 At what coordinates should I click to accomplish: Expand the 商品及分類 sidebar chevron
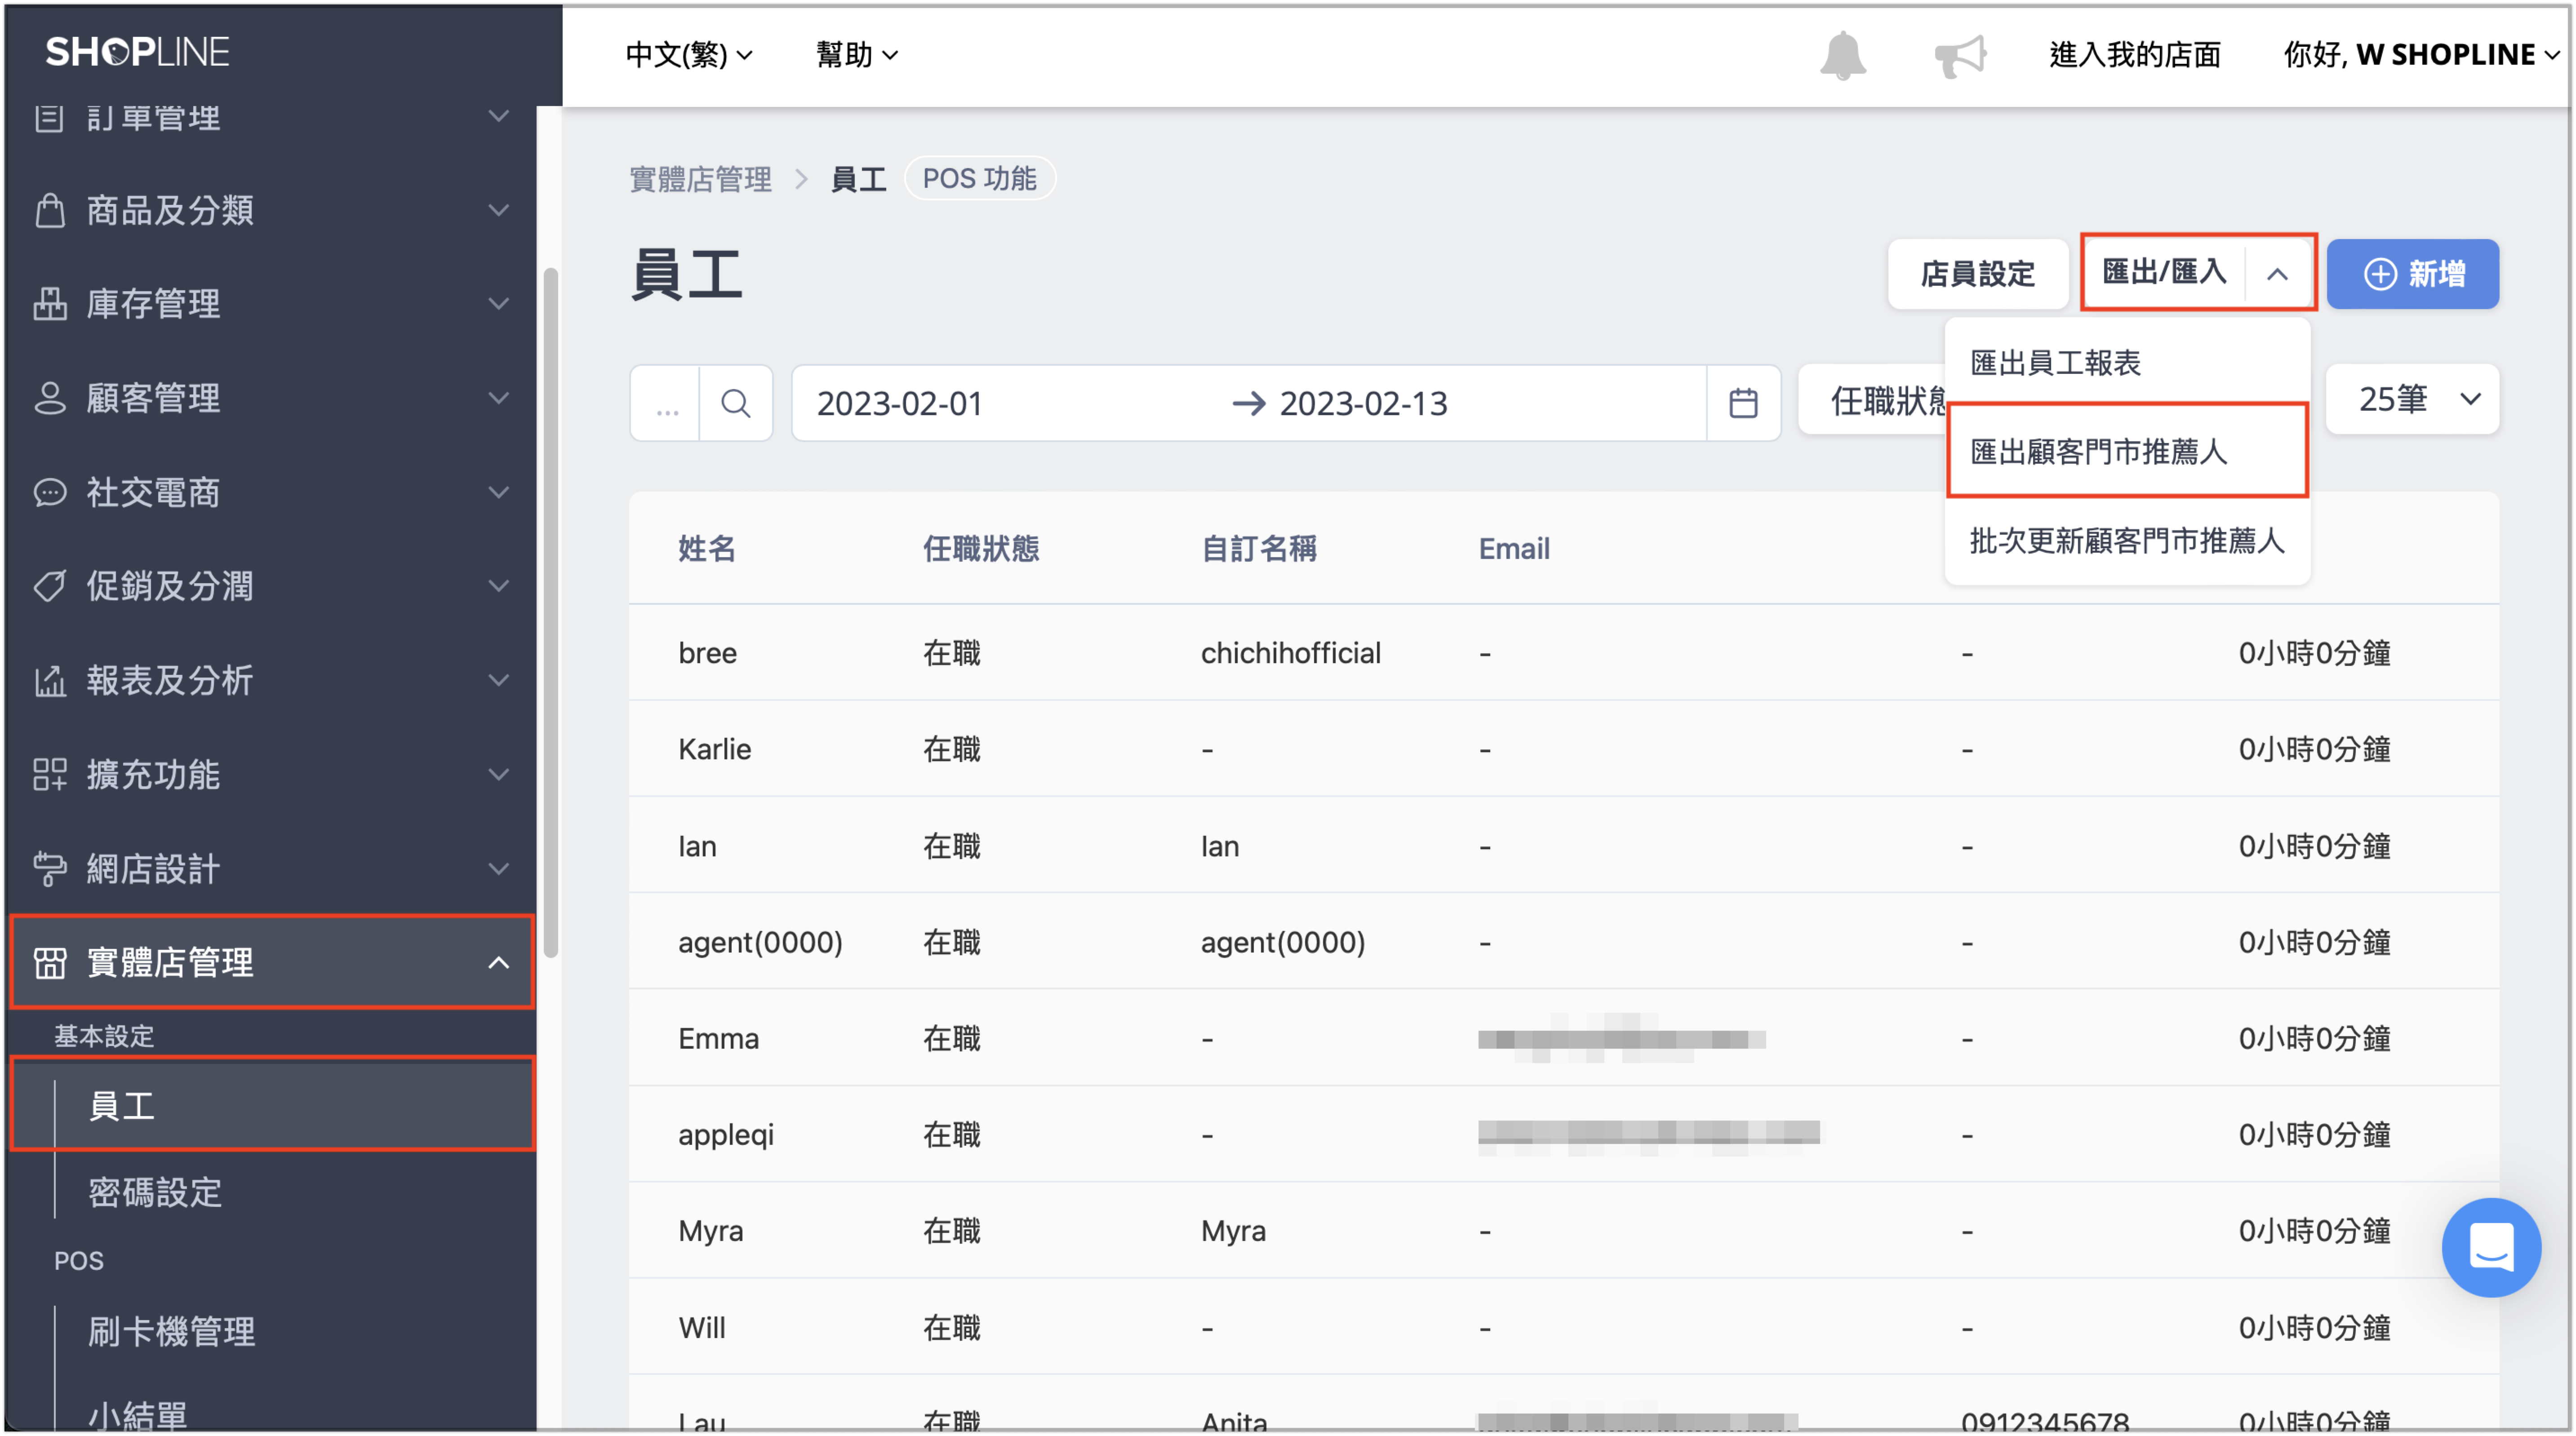point(498,210)
